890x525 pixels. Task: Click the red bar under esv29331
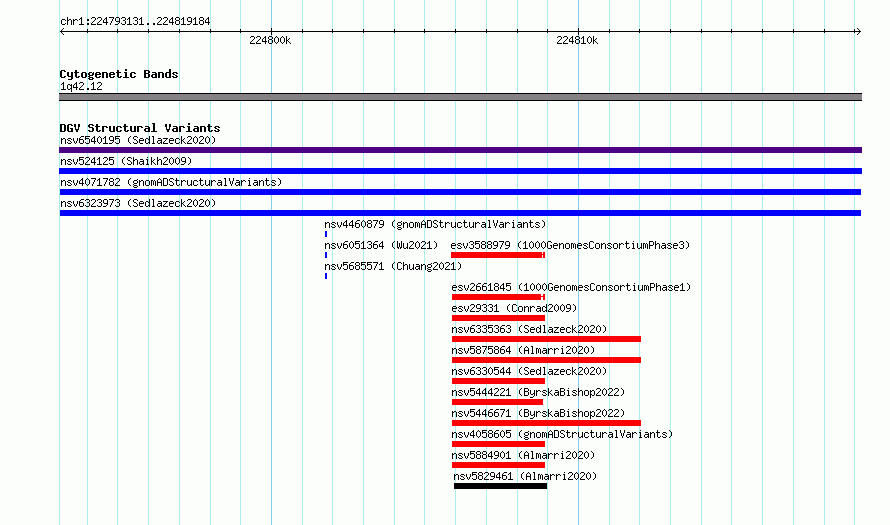[498, 318]
